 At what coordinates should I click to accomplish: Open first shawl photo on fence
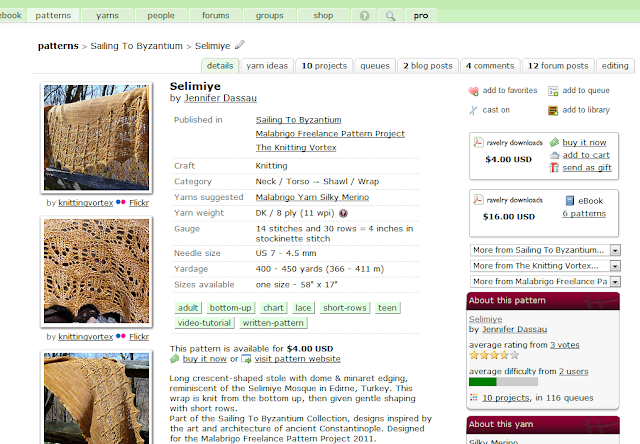[96, 138]
